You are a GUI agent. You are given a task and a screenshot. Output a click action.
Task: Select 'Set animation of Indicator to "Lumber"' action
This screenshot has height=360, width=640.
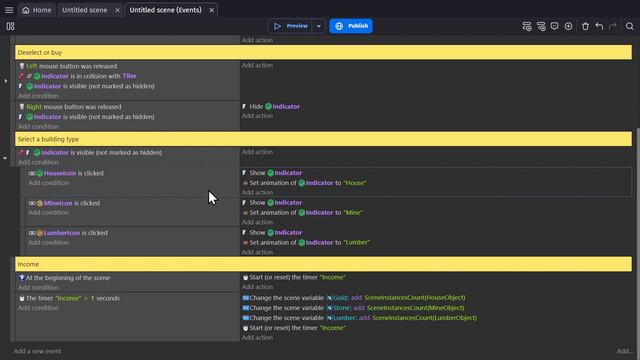[x=306, y=243]
